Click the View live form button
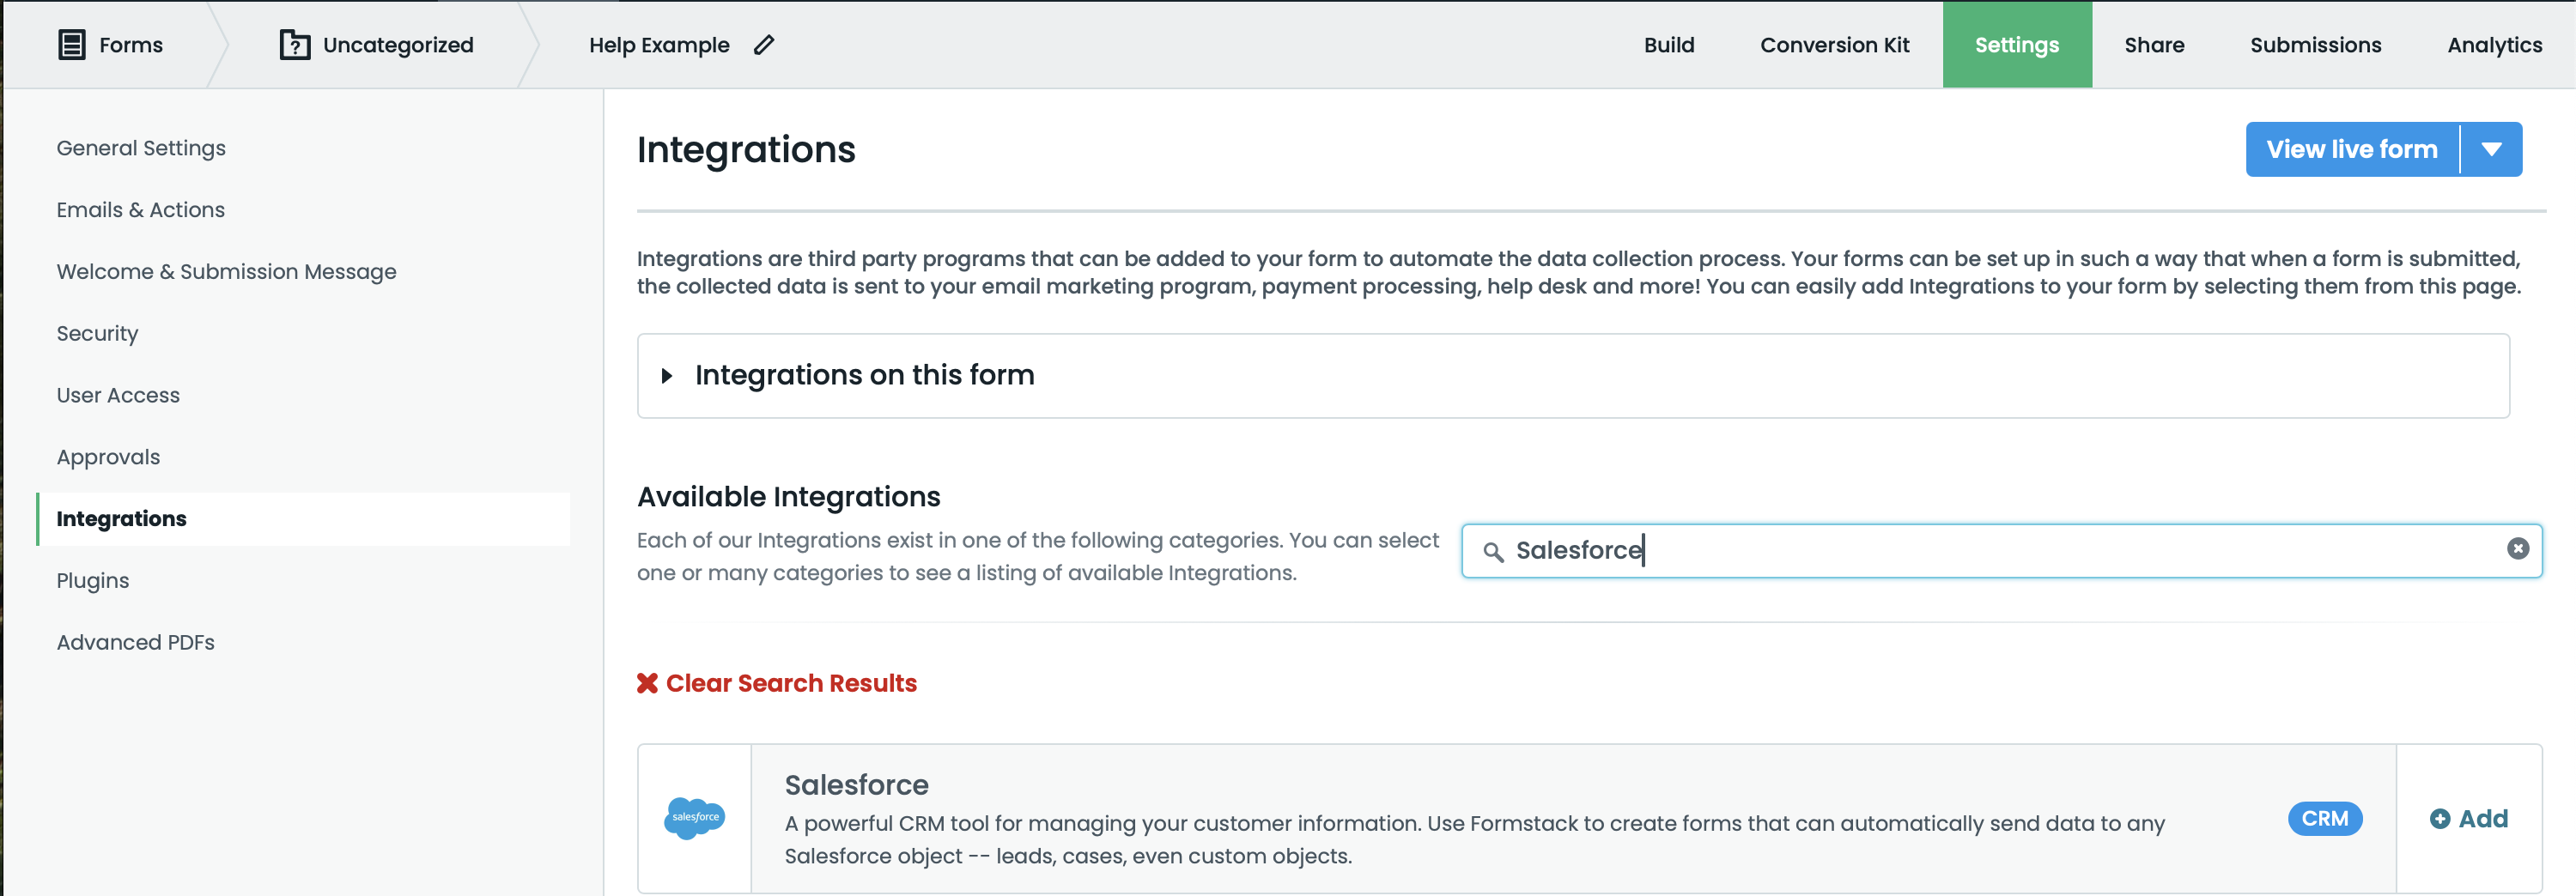The image size is (2576, 896). pos(2351,150)
